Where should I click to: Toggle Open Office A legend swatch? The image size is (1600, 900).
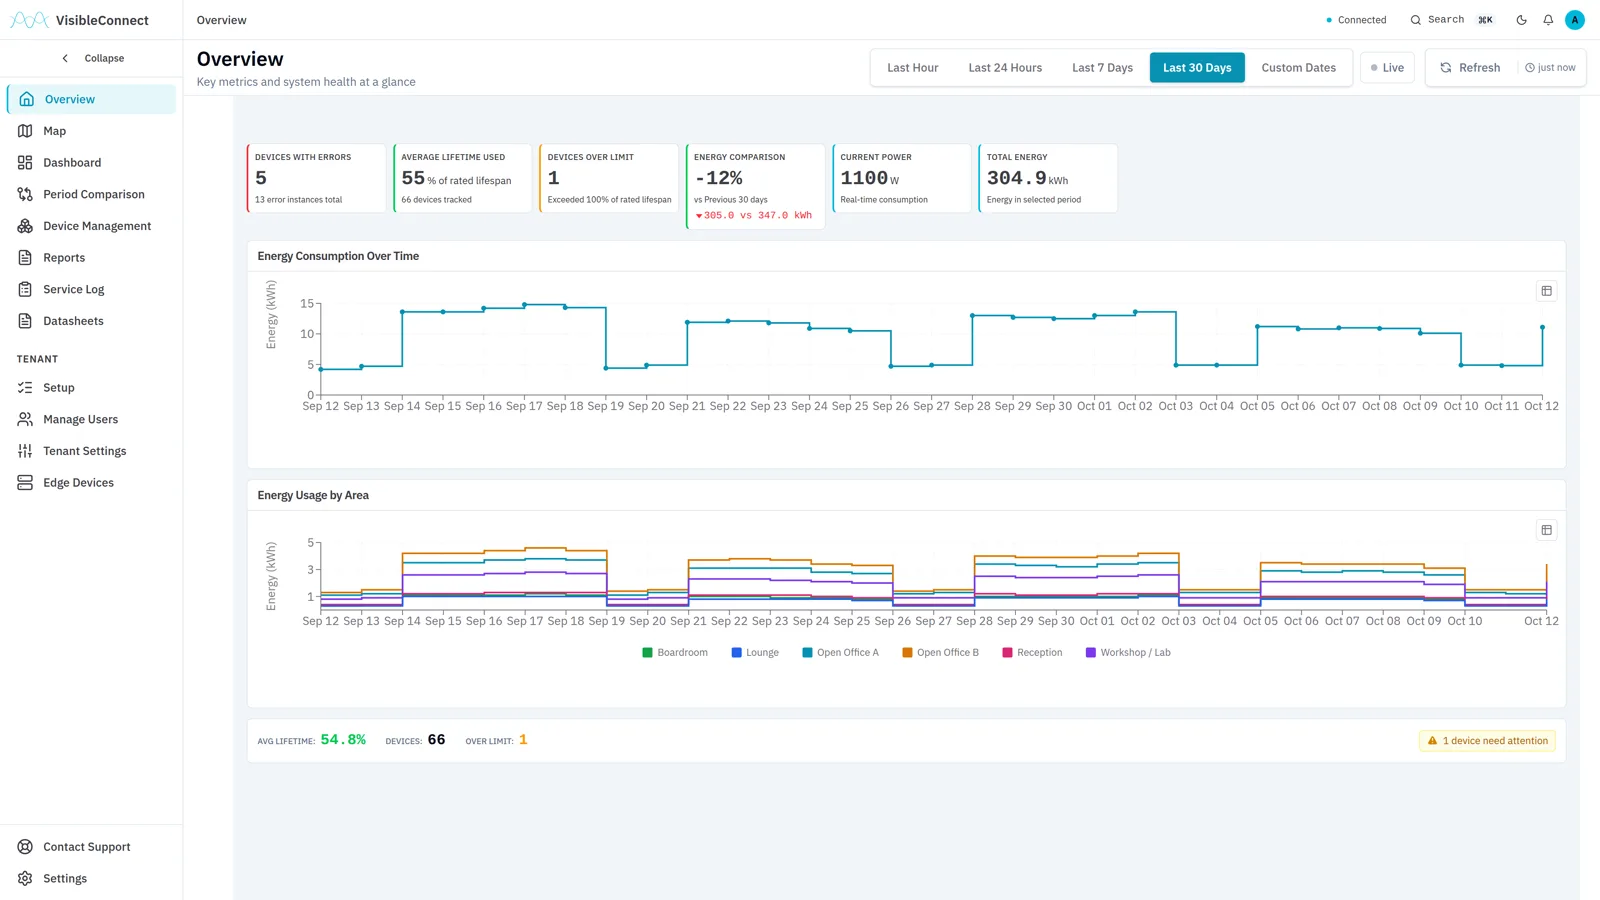807,653
